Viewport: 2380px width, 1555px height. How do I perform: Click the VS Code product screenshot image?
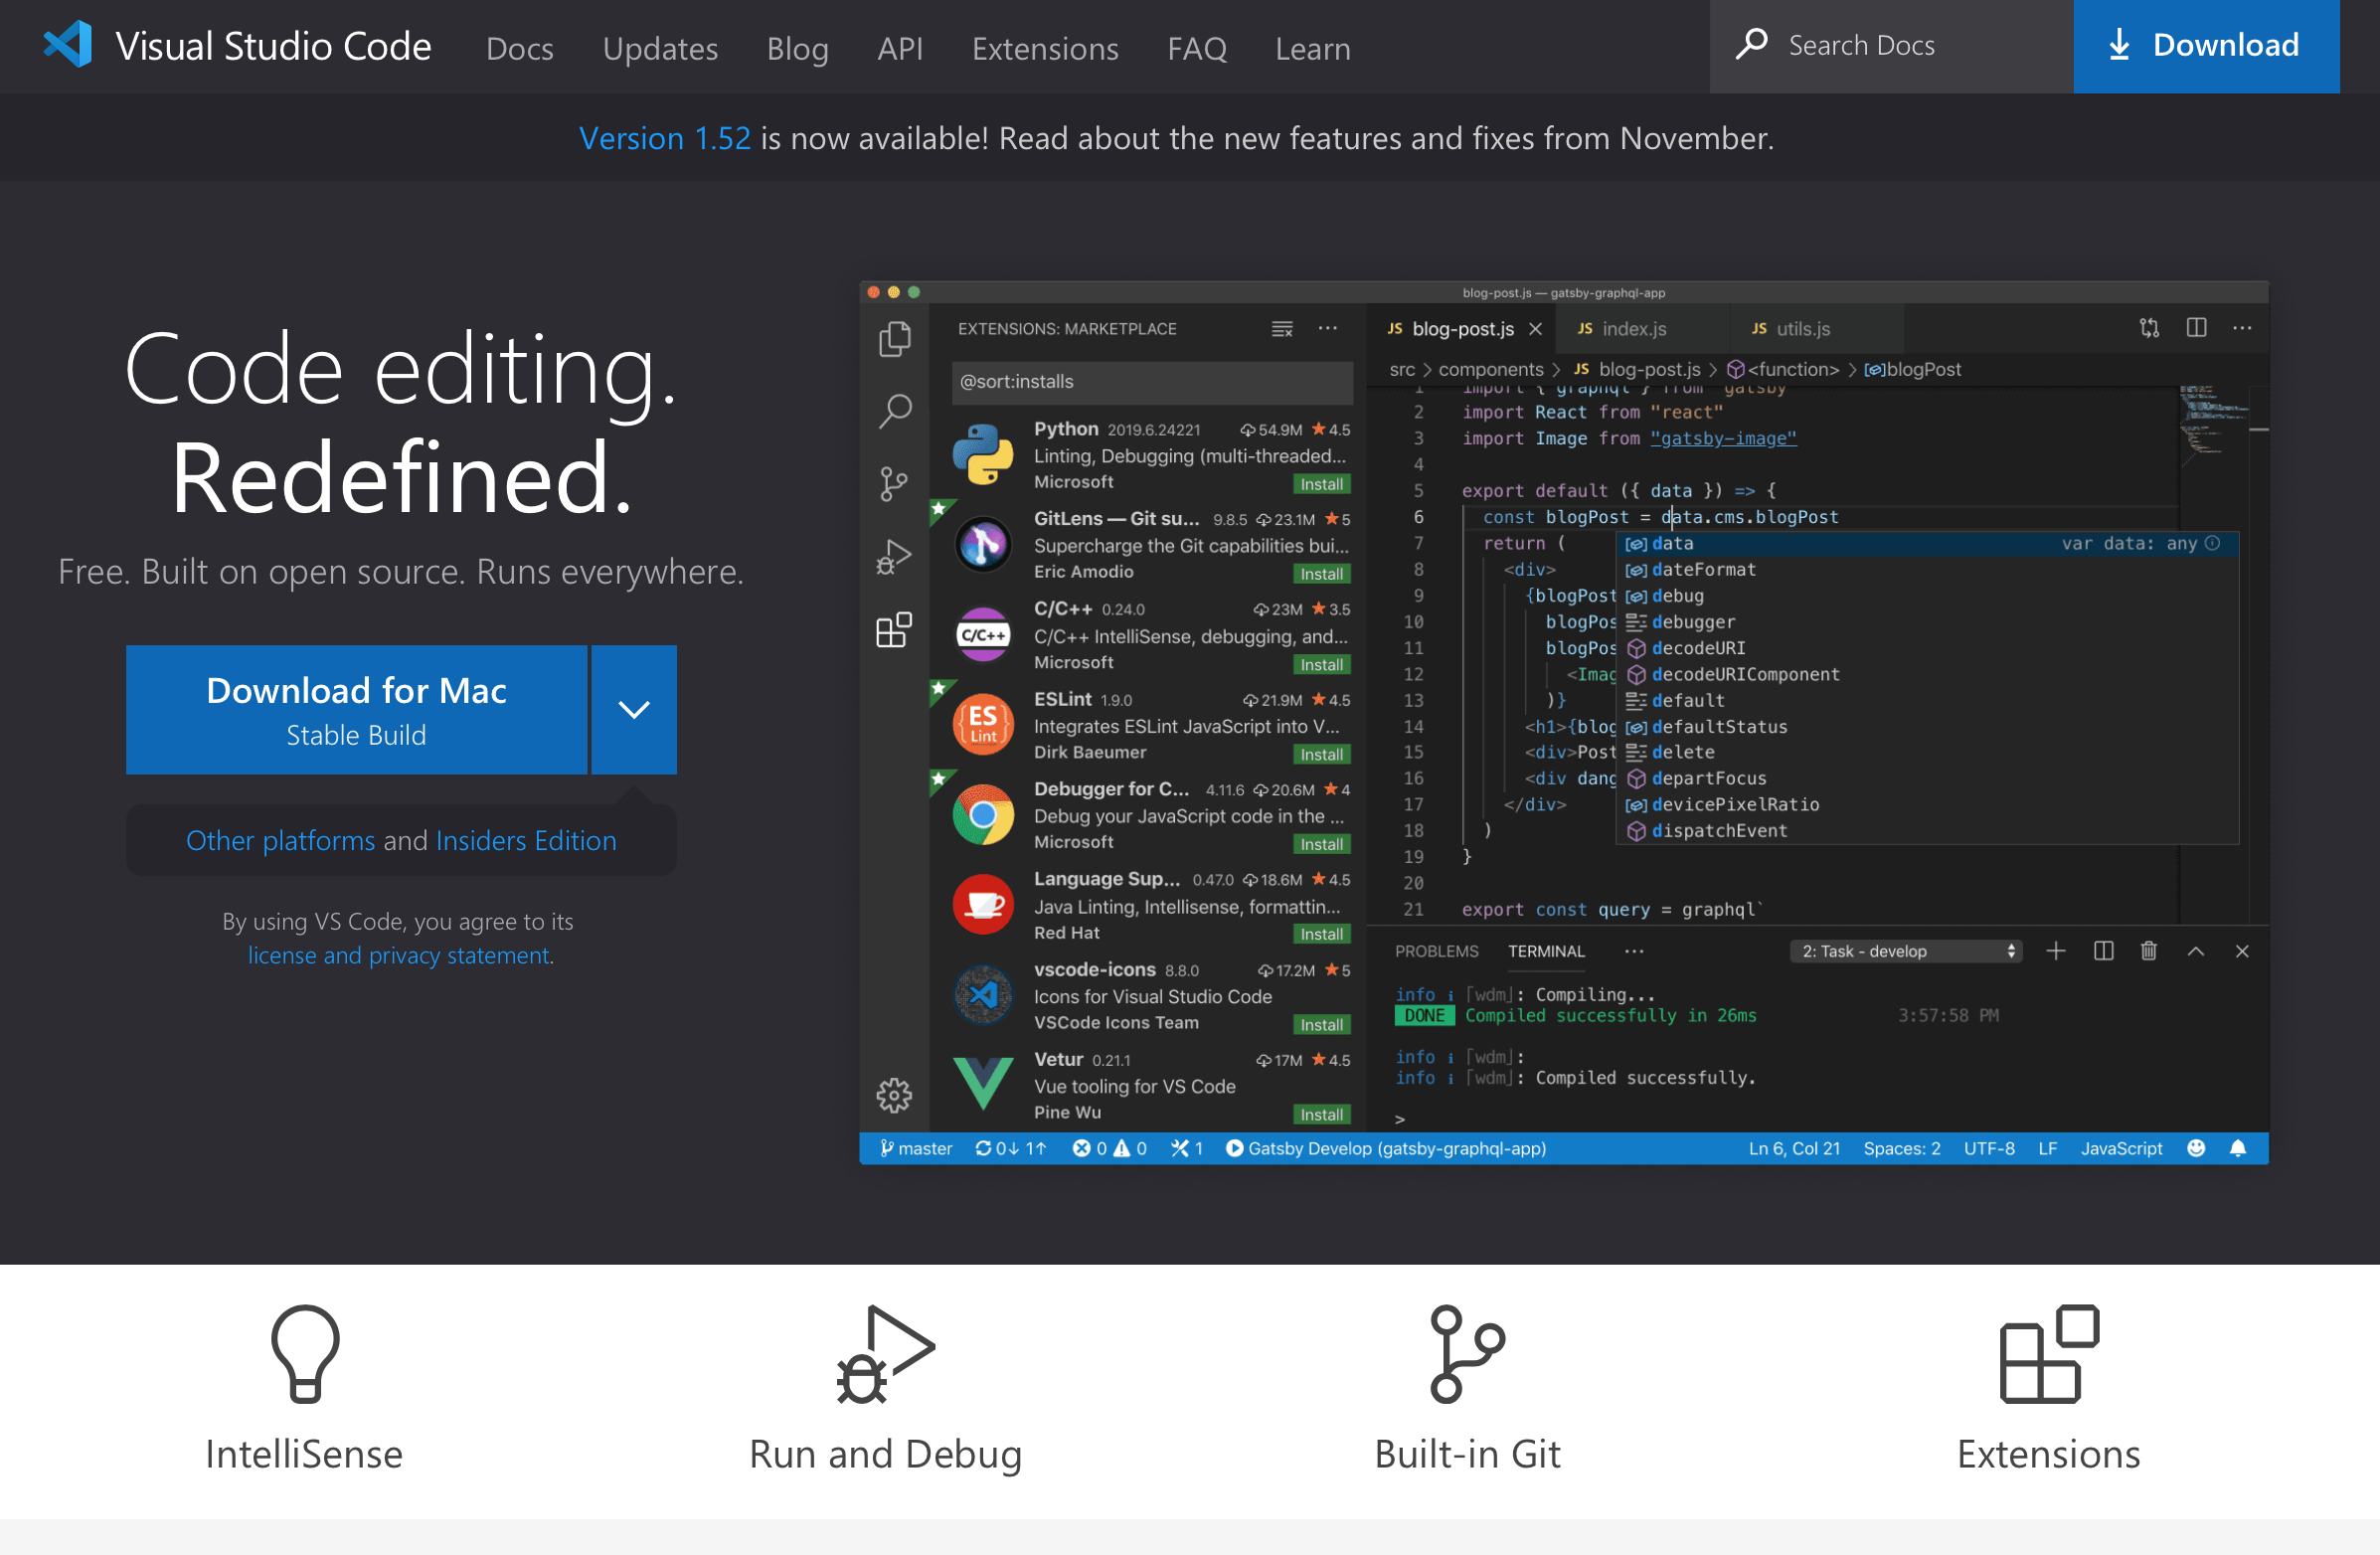(x=1563, y=722)
